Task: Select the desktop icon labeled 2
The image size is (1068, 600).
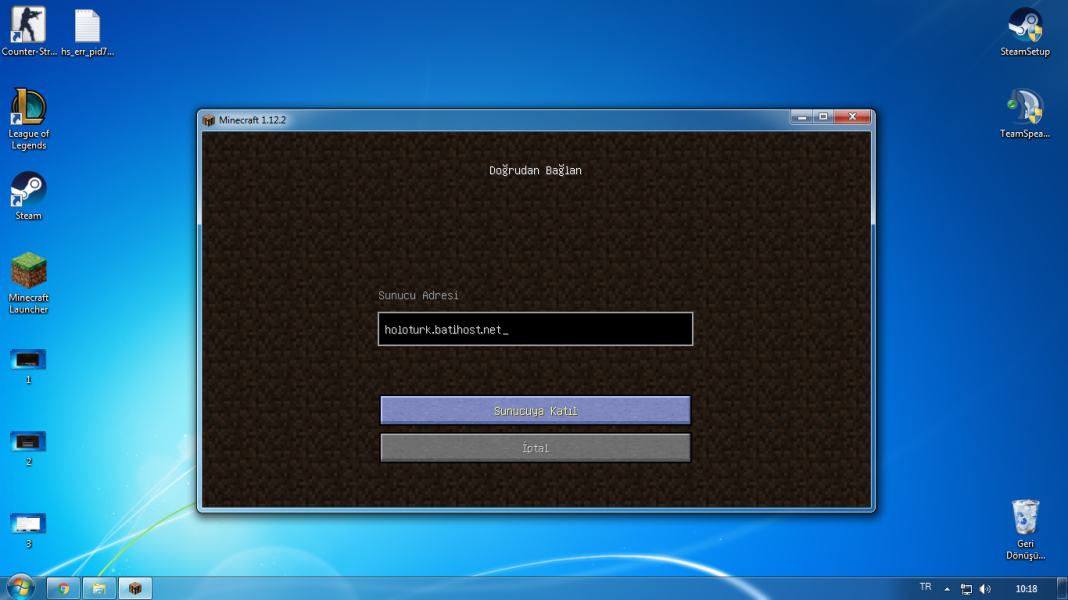Action: tap(29, 448)
